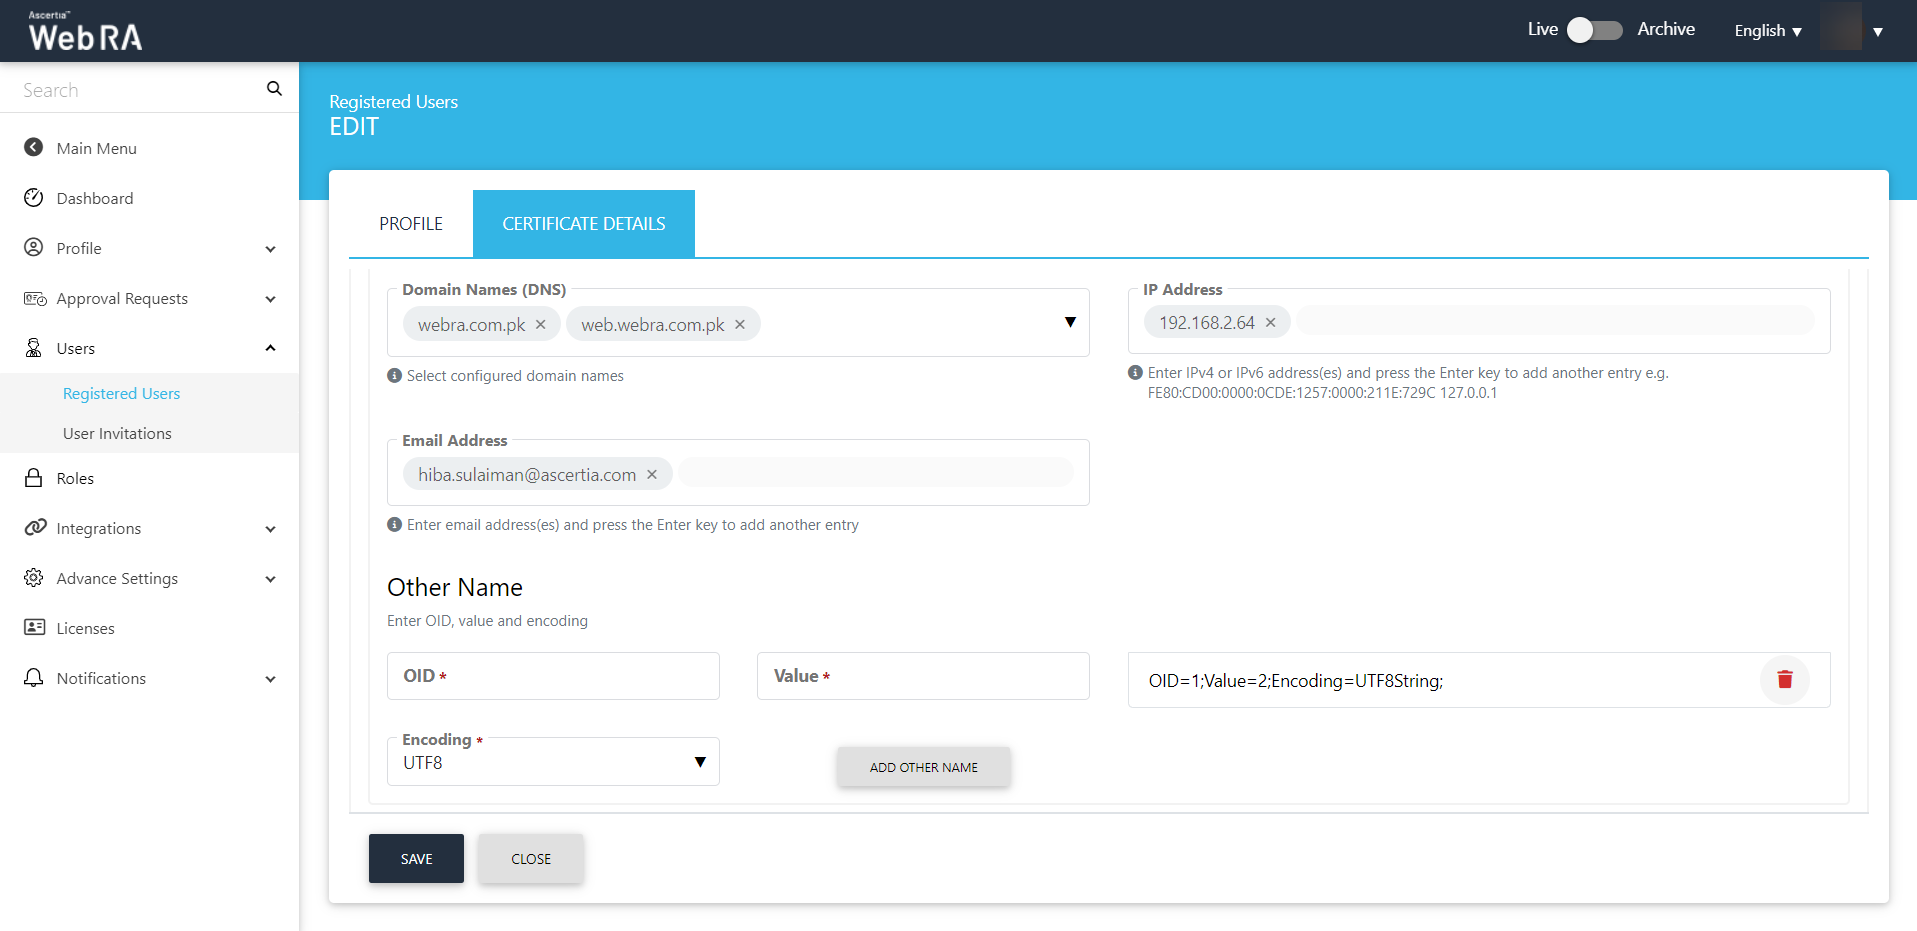This screenshot has height=931, width=1917.
Task: Toggle the Live/Archive switch
Action: [x=1594, y=30]
